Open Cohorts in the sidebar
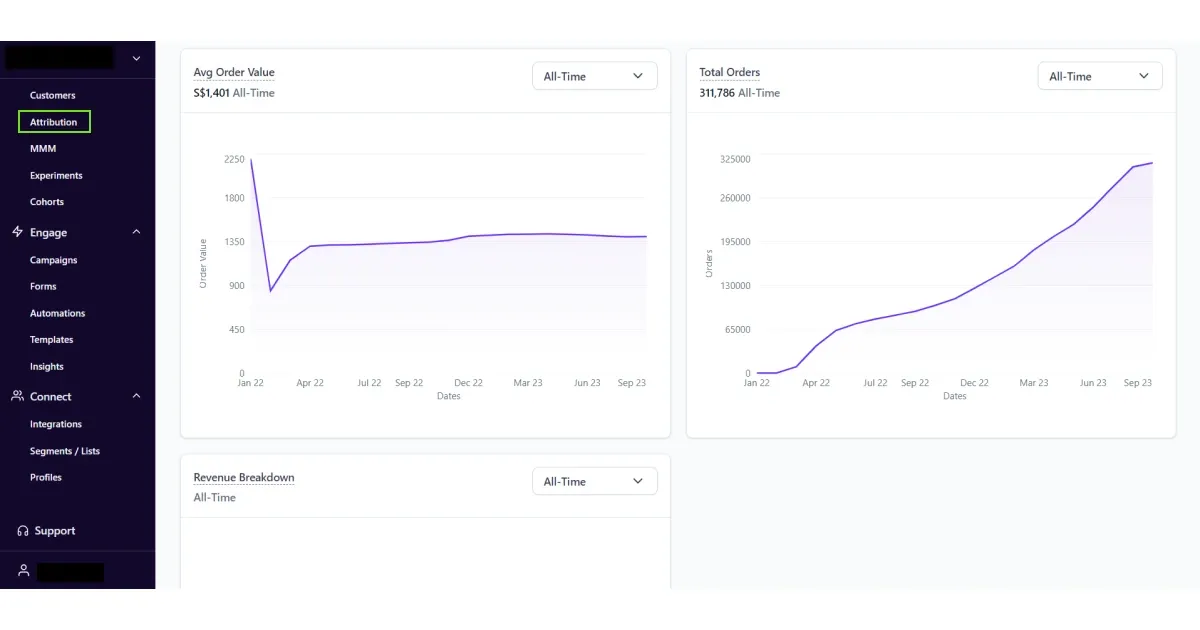The width and height of the screenshot is (1200, 630). pyautogui.click(x=47, y=202)
